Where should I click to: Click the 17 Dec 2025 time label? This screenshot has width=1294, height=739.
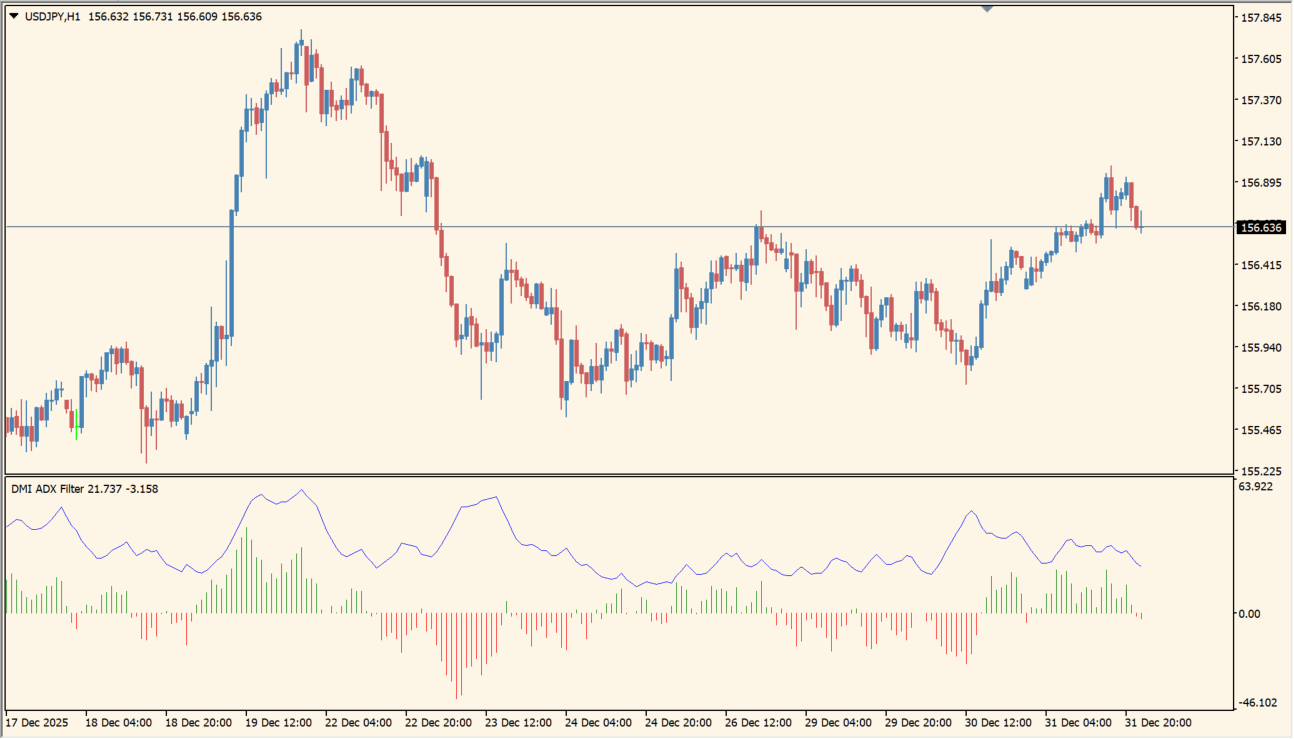coord(36,722)
